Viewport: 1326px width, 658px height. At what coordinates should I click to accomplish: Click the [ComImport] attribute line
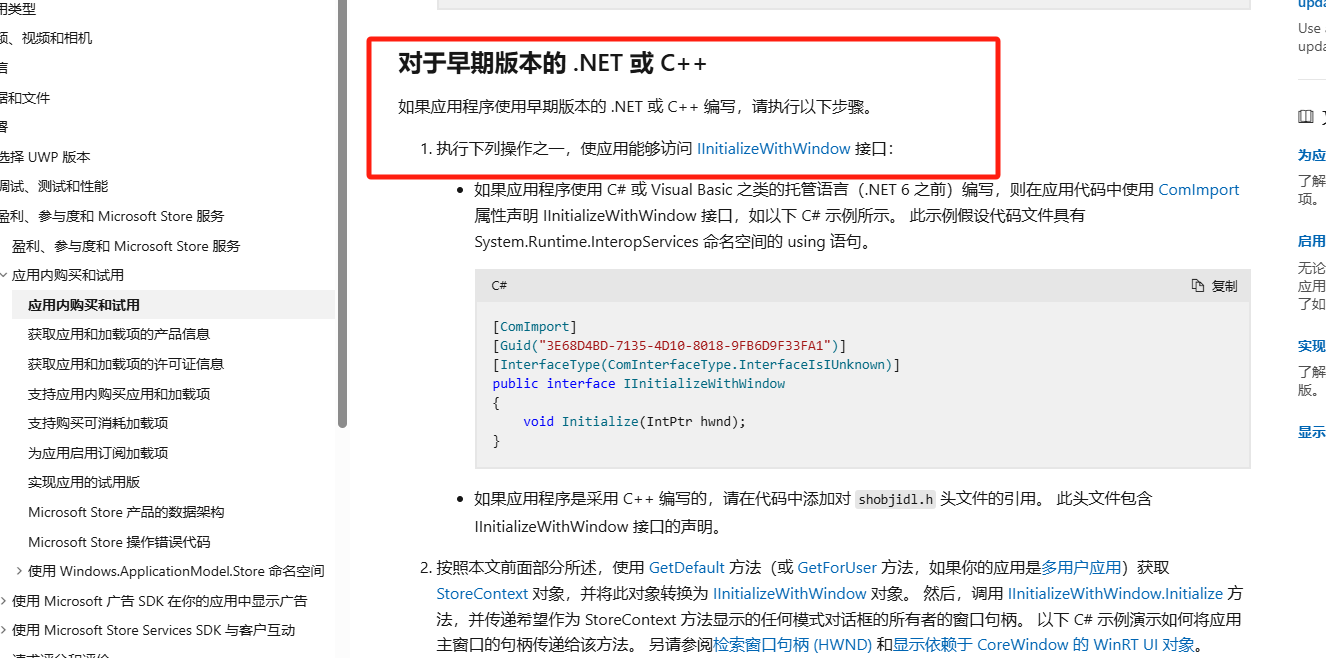click(x=535, y=327)
